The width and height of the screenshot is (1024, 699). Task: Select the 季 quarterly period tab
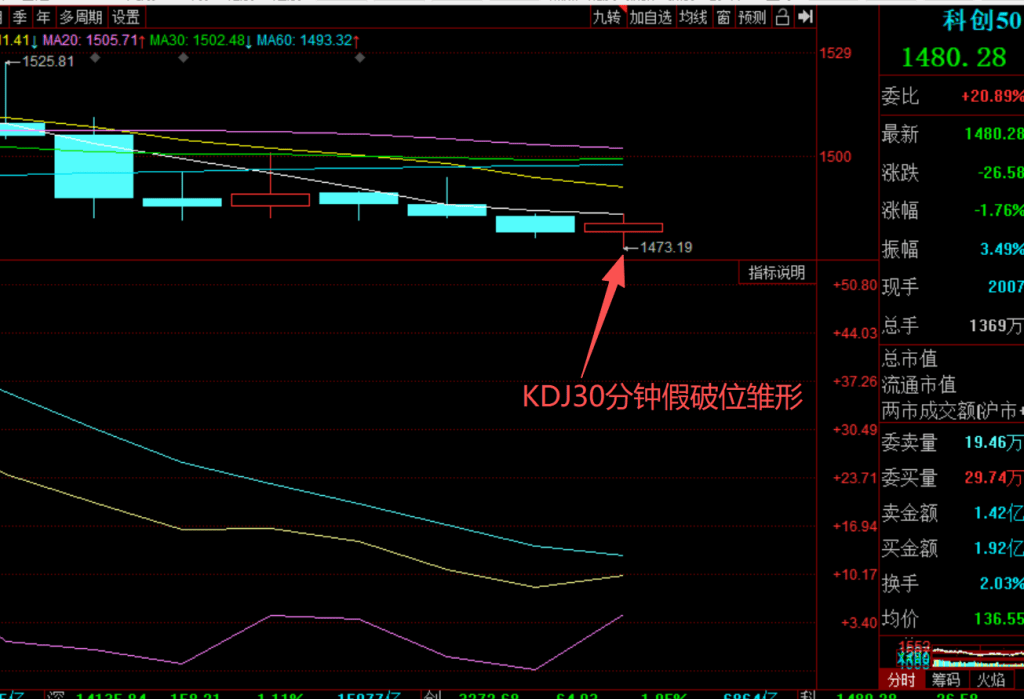[x=19, y=17]
